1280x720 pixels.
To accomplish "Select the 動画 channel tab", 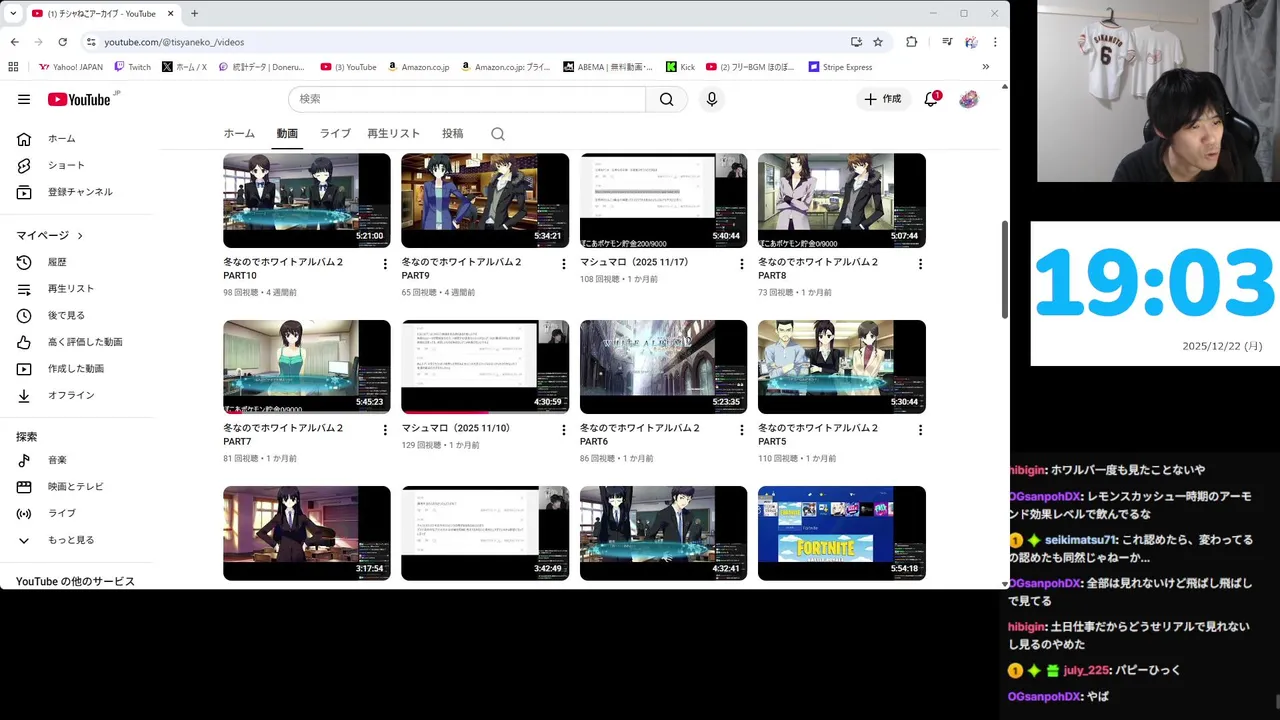I will 287,134.
